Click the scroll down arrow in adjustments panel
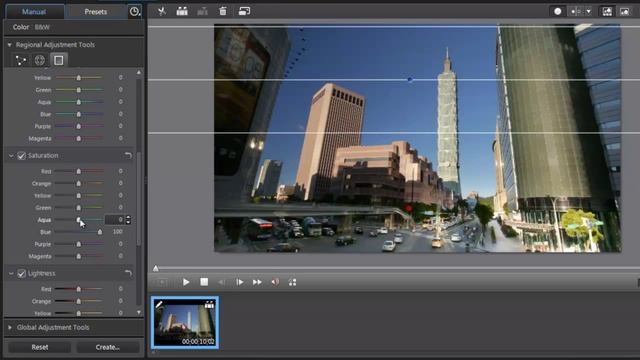This screenshot has height=360, width=640. click(139, 312)
